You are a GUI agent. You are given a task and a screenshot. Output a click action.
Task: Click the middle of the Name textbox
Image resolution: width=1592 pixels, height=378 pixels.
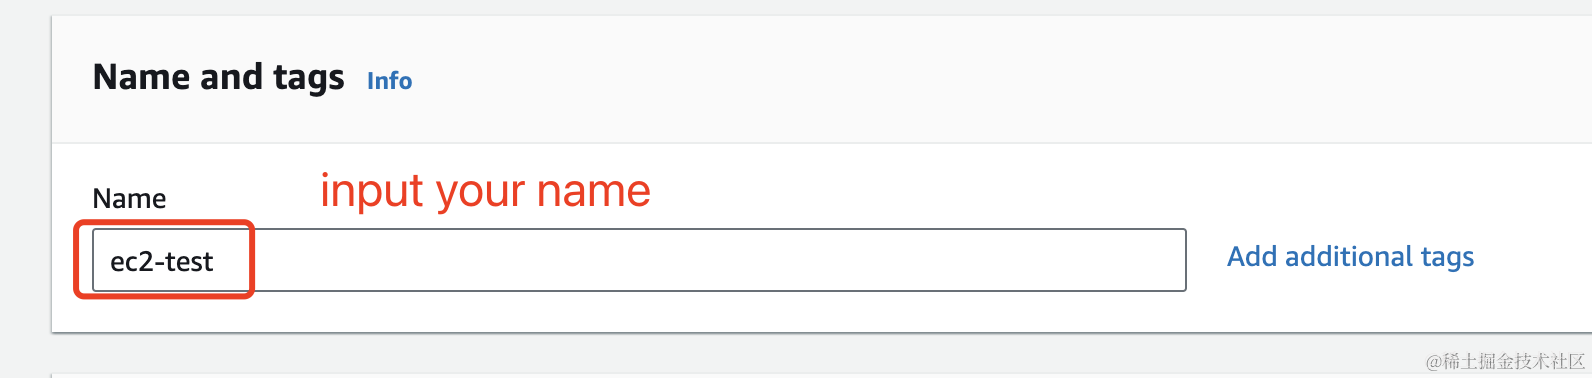(x=639, y=260)
